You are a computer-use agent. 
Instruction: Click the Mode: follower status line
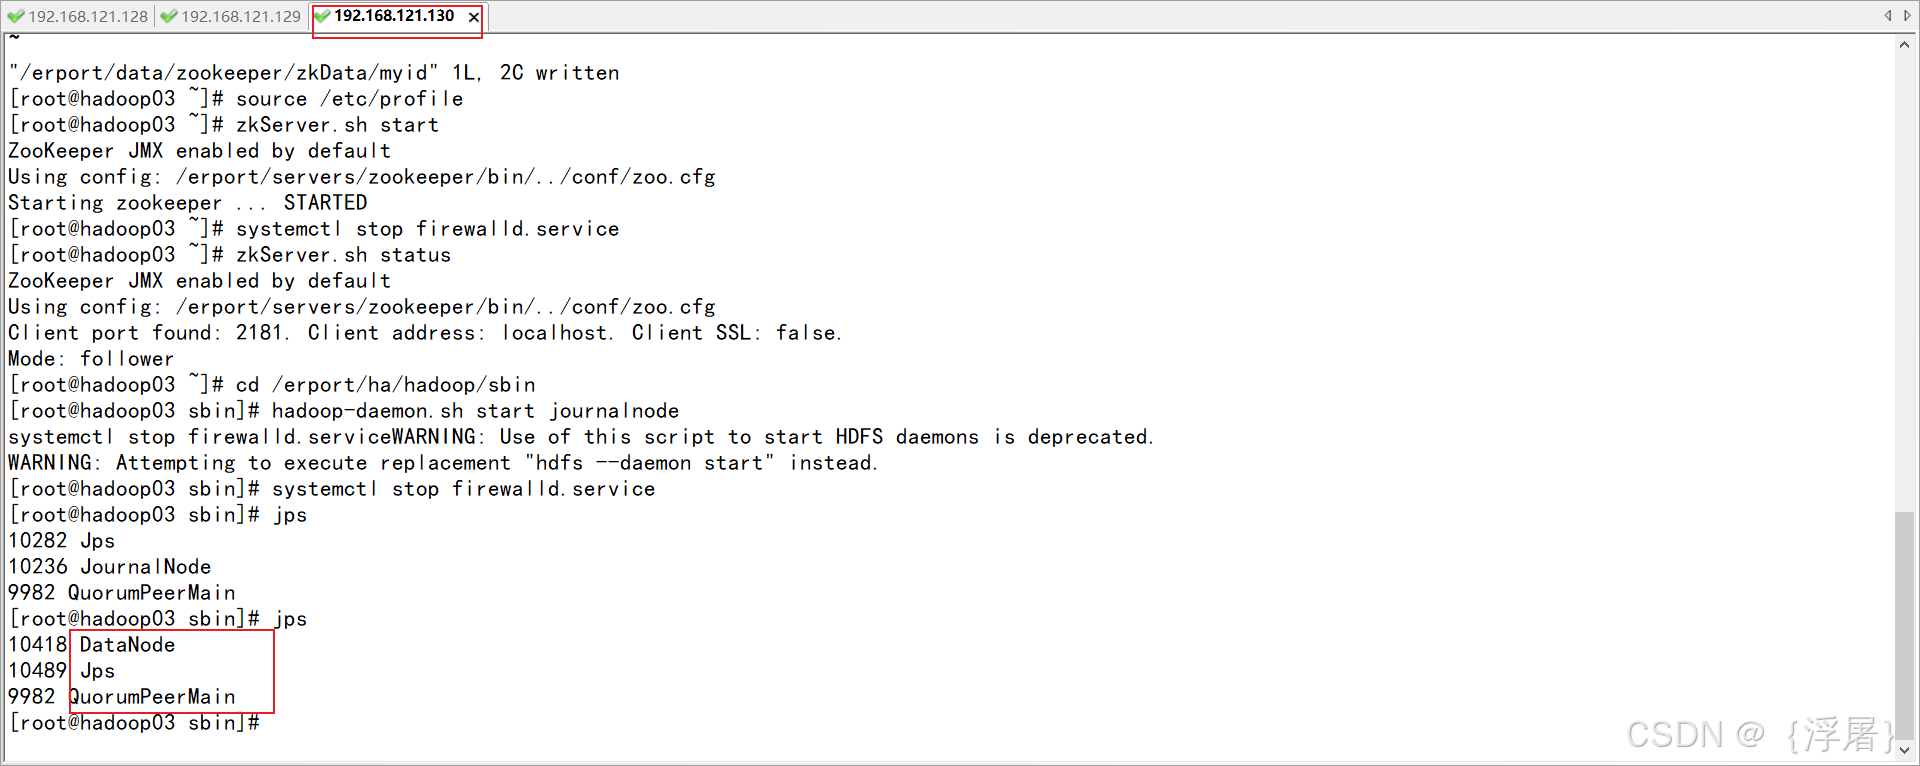pyautogui.click(x=90, y=358)
